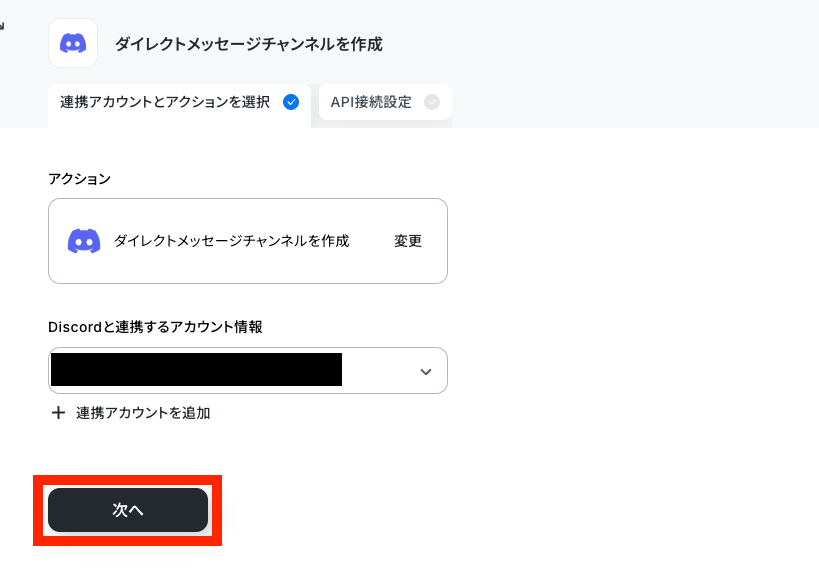Viewport: 819px width, 578px height.
Task: Add account via 連携アカウントを追加 link
Action: pos(143,413)
